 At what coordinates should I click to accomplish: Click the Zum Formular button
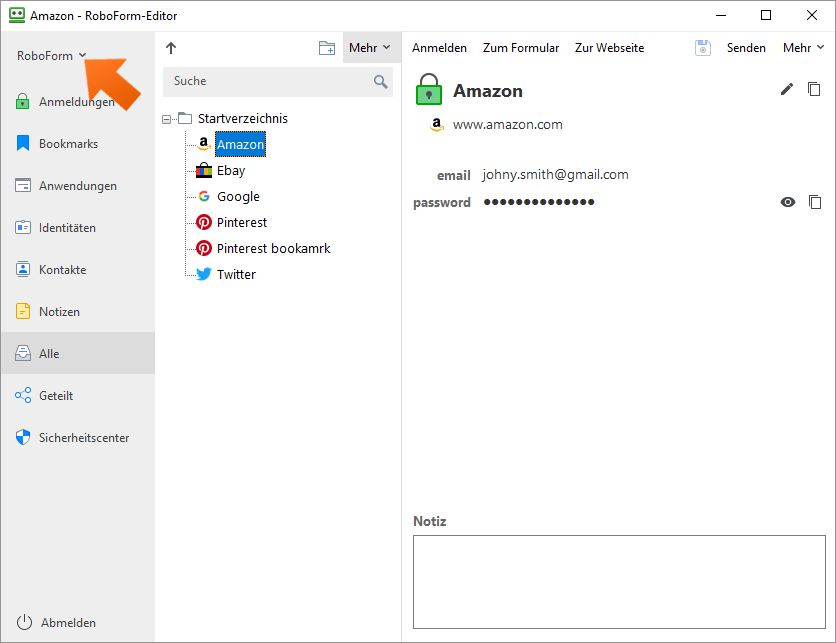pyautogui.click(x=521, y=48)
